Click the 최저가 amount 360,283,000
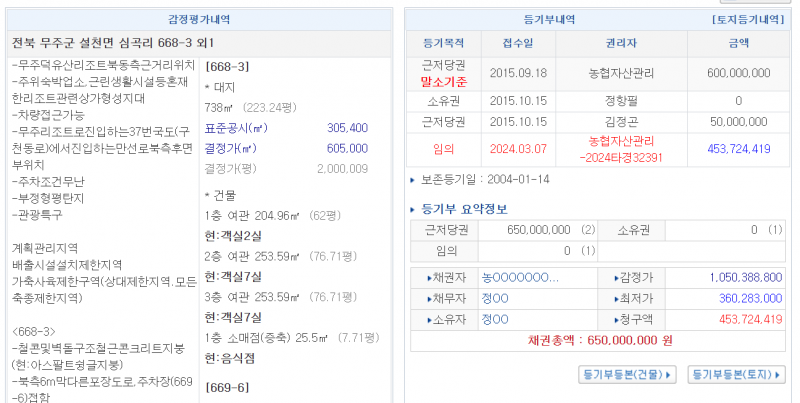This screenshot has width=800, height=403. tap(740, 298)
